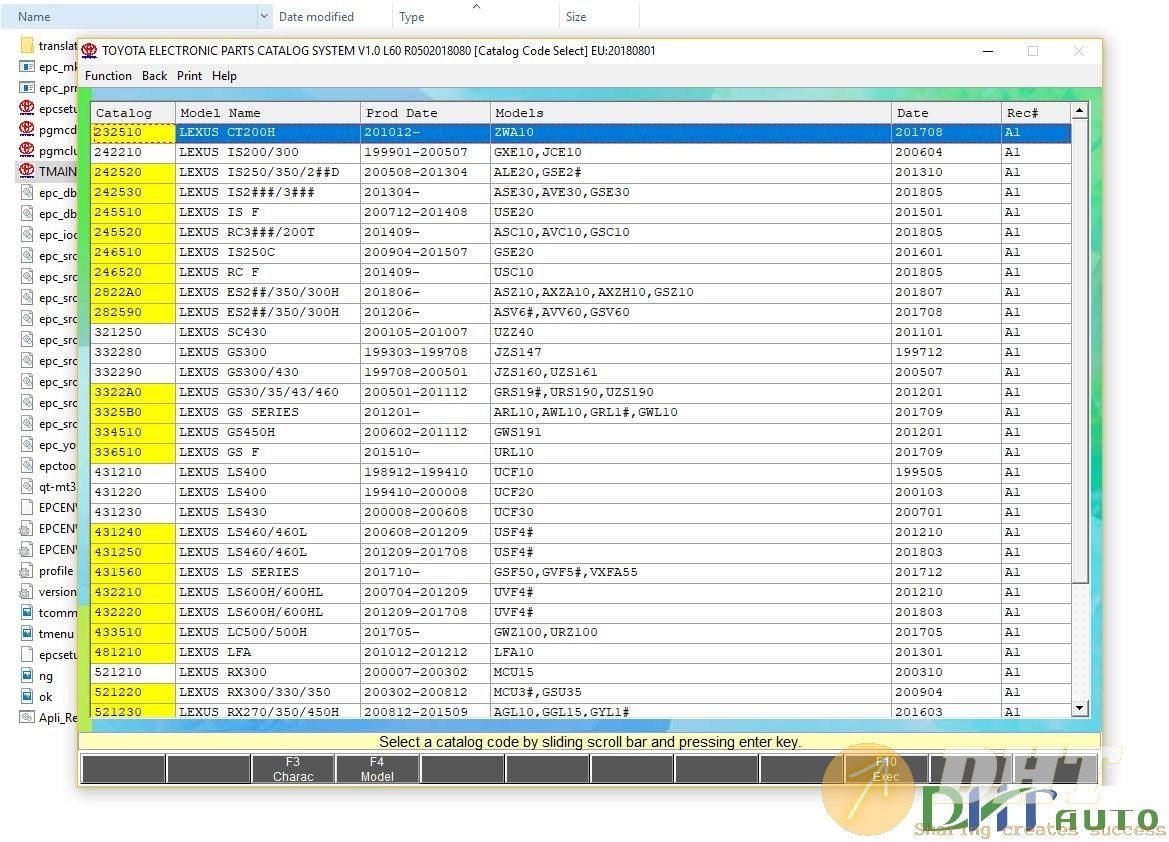Open the Print menu

pos(189,75)
